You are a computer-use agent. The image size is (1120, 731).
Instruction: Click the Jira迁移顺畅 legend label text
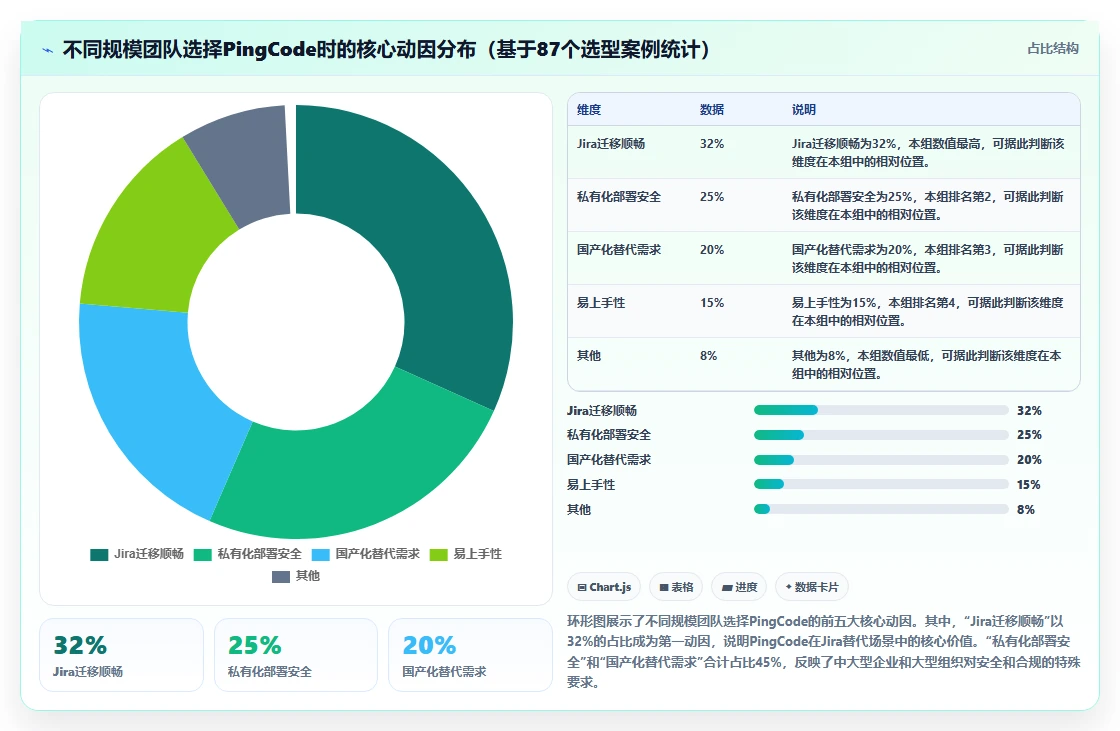[149, 554]
